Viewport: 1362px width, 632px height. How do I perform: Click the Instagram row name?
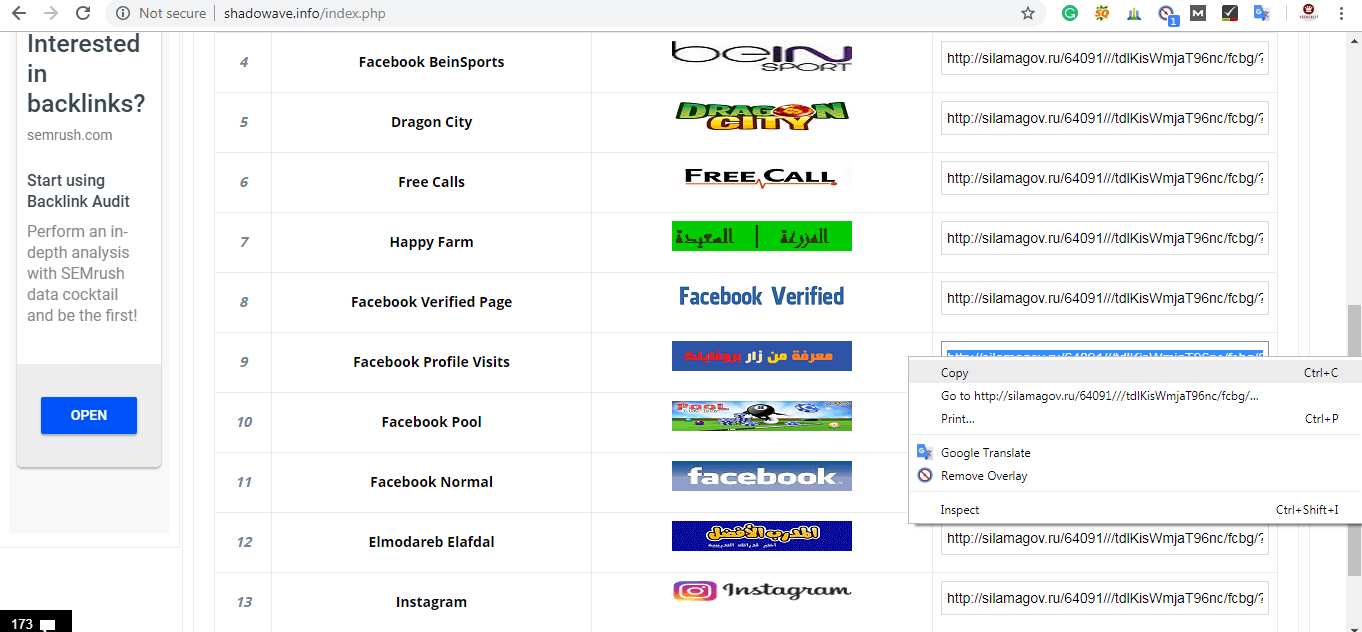(x=431, y=602)
